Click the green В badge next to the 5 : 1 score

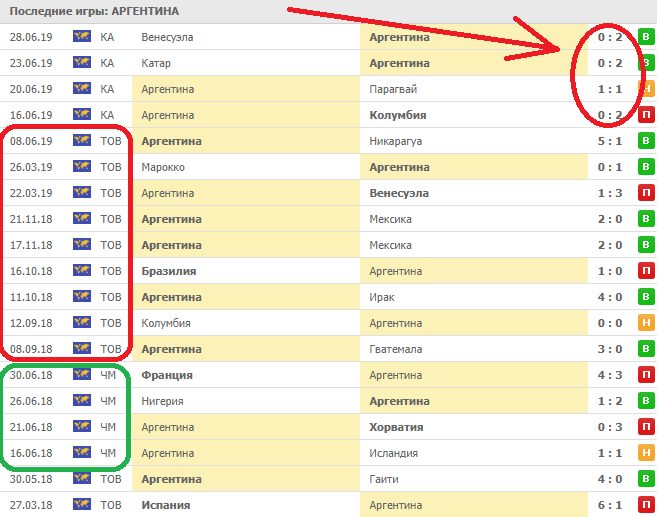(646, 141)
